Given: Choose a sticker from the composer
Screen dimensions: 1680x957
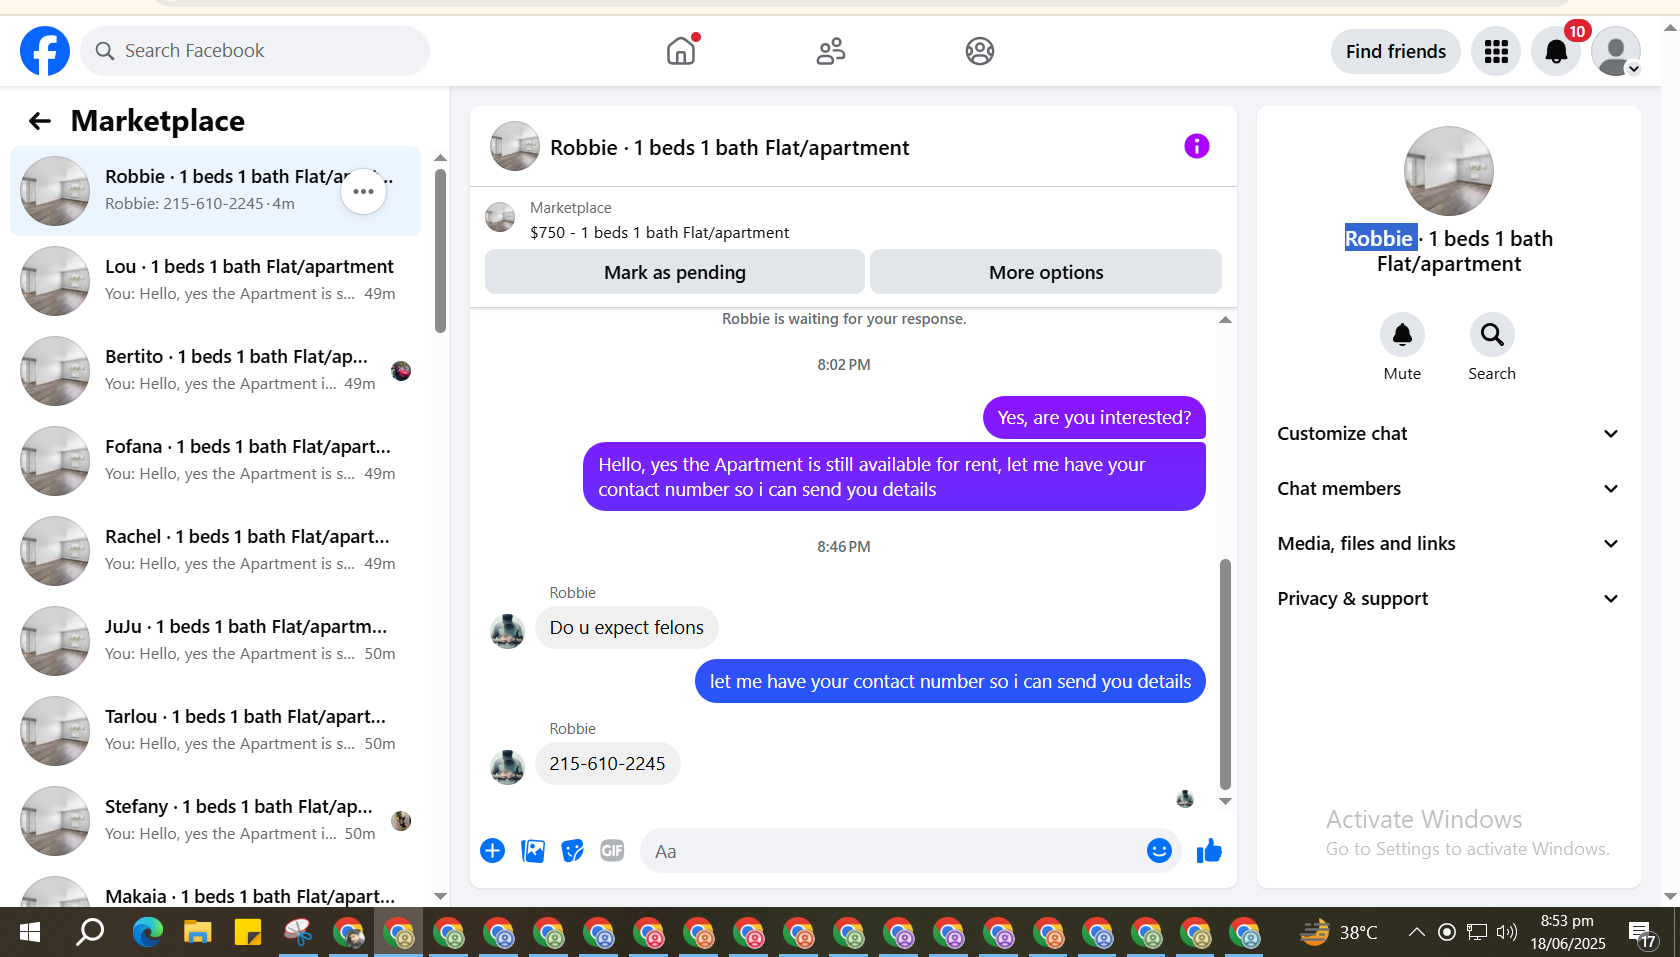Looking at the screenshot, I should point(573,851).
